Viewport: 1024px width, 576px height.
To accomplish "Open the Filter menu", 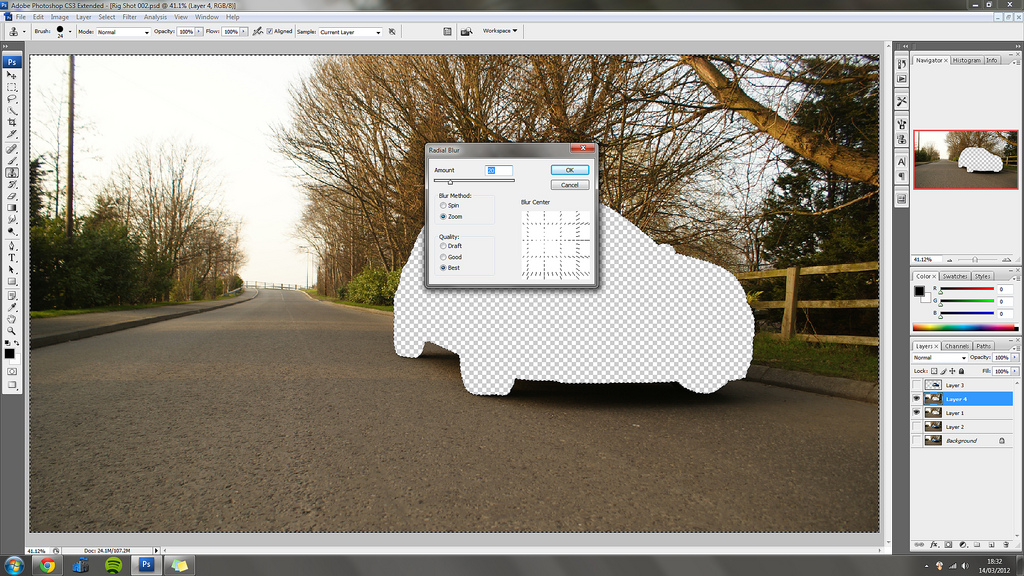I will (x=130, y=17).
